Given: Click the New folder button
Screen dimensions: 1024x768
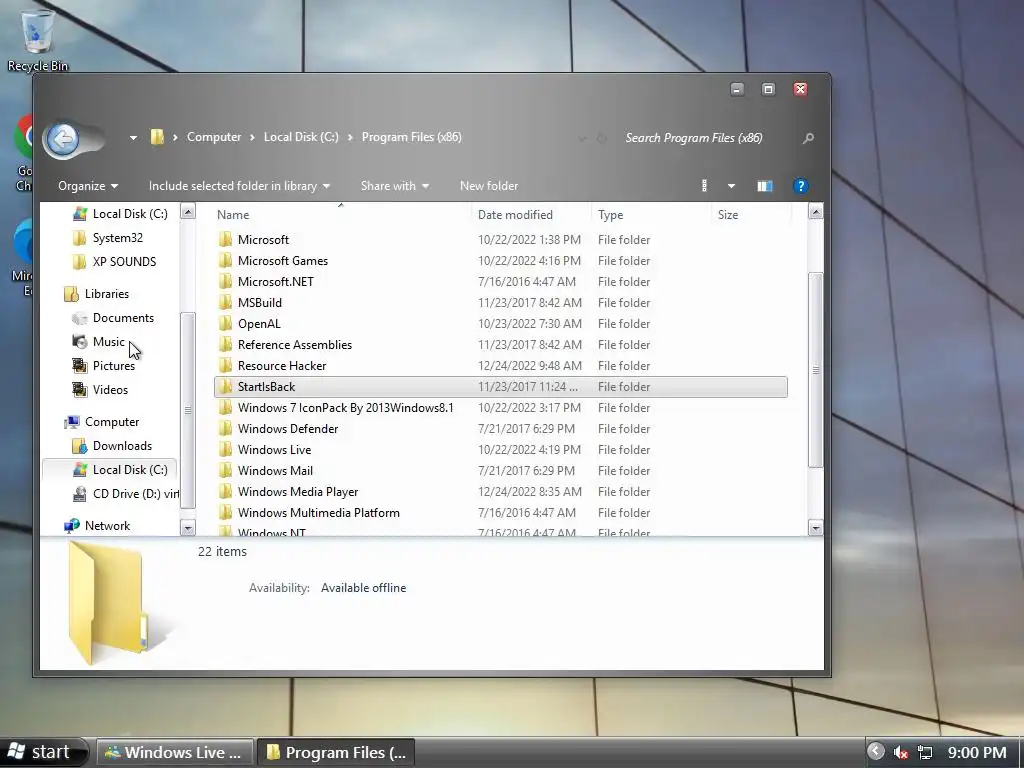Looking at the screenshot, I should (x=488, y=186).
